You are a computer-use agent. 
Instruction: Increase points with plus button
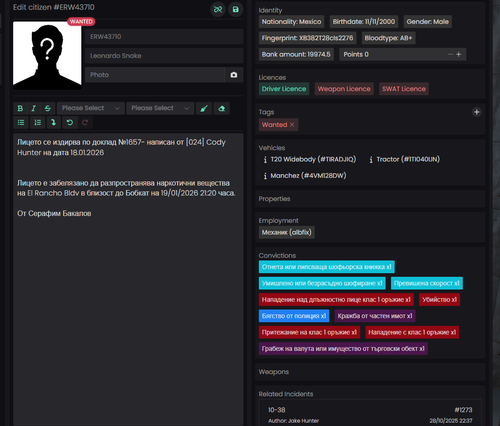click(459, 54)
